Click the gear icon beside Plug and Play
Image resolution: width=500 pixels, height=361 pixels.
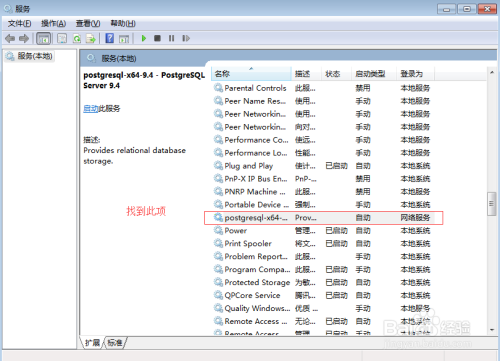pyautogui.click(x=218, y=165)
